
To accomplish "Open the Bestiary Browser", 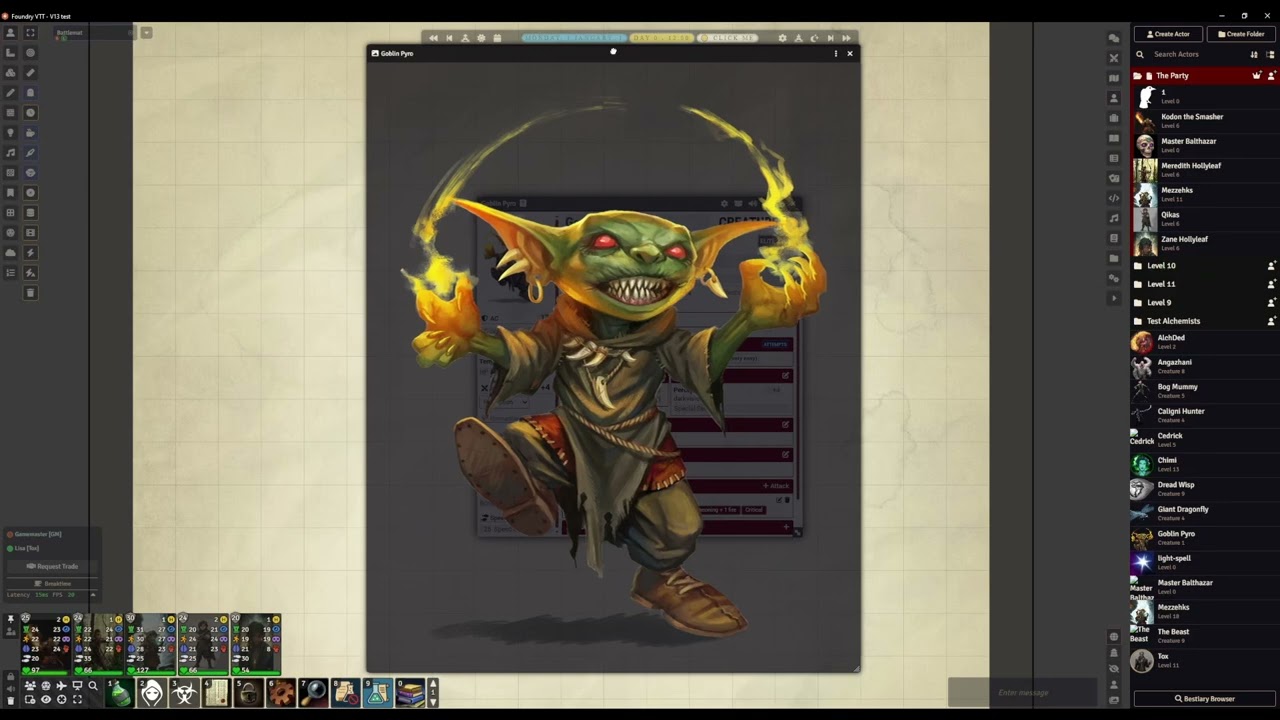I will [1204, 699].
